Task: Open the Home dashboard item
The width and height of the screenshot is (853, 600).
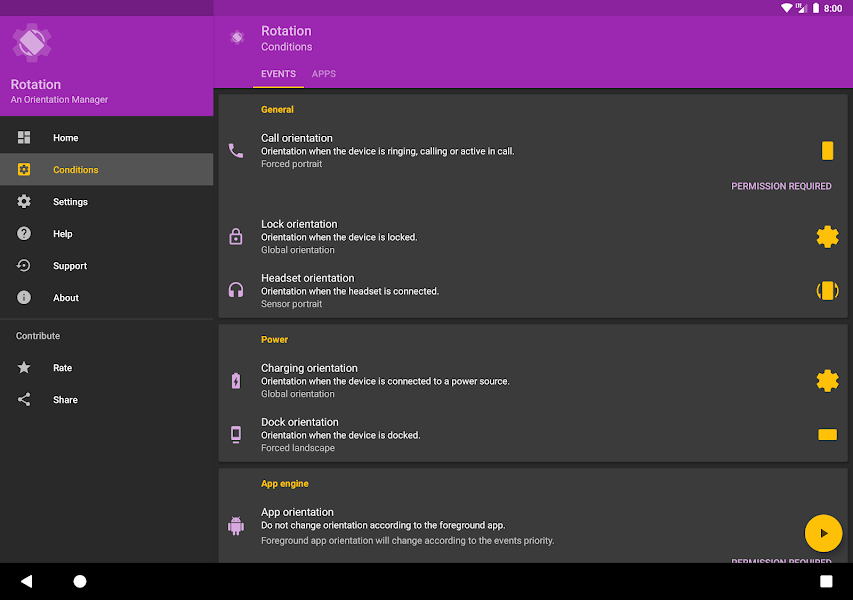Action: (107, 138)
